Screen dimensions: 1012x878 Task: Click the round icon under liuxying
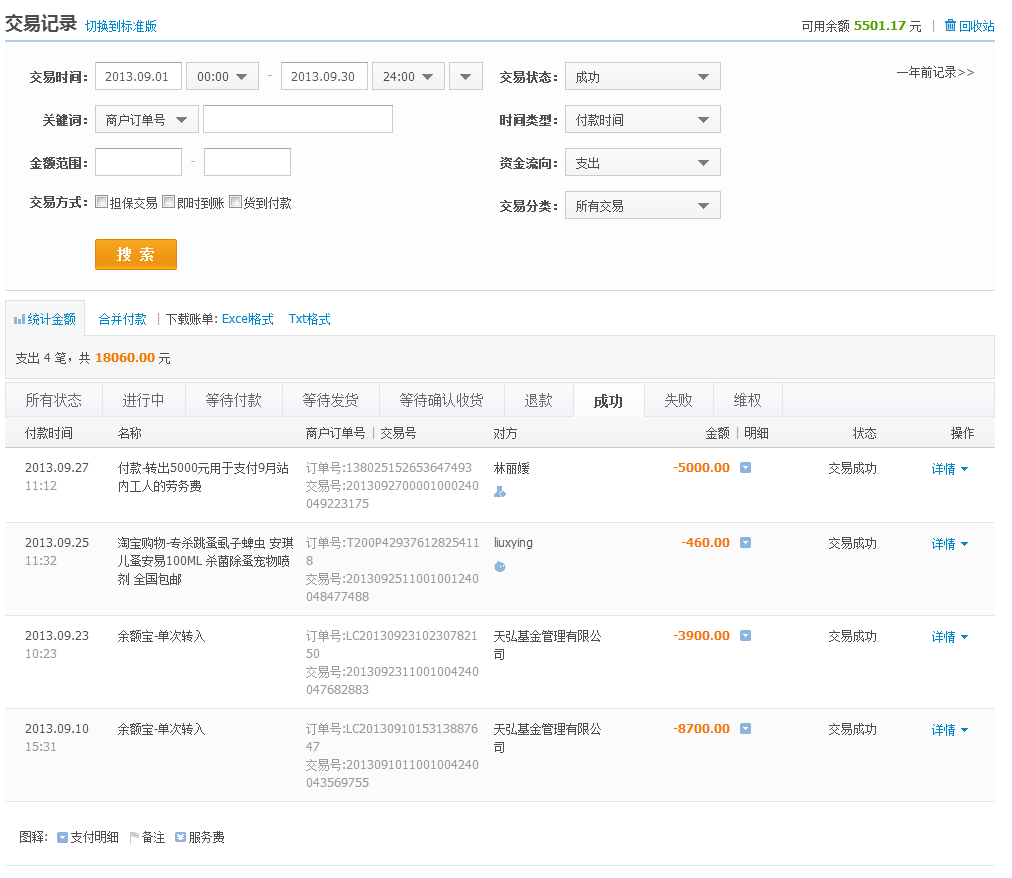500,567
